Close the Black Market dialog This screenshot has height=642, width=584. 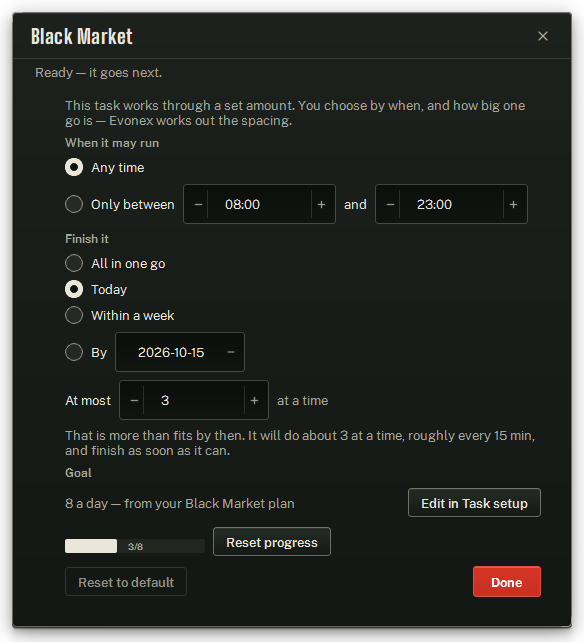click(543, 36)
